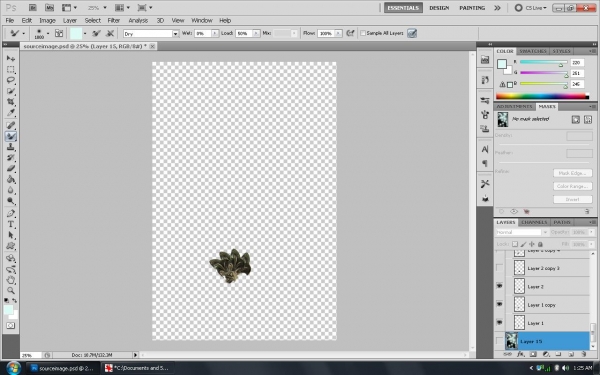Launch Adobe Bridge from top bar
The width and height of the screenshot is (600, 375).
point(33,8)
